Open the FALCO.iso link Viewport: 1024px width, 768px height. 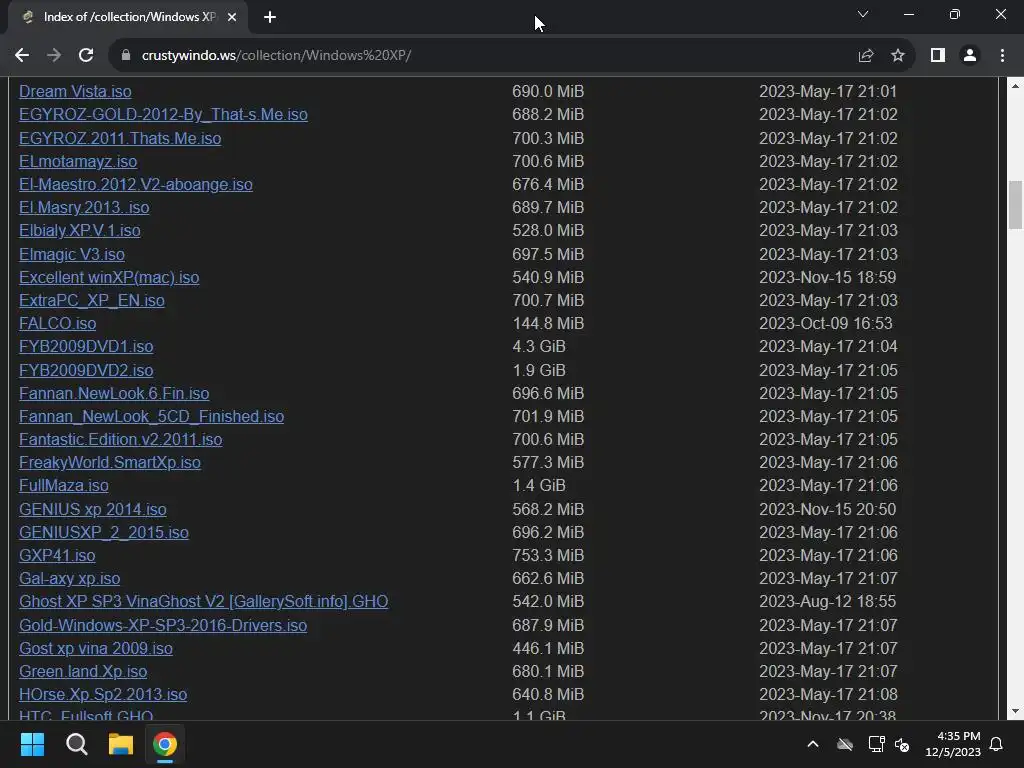tap(57, 323)
